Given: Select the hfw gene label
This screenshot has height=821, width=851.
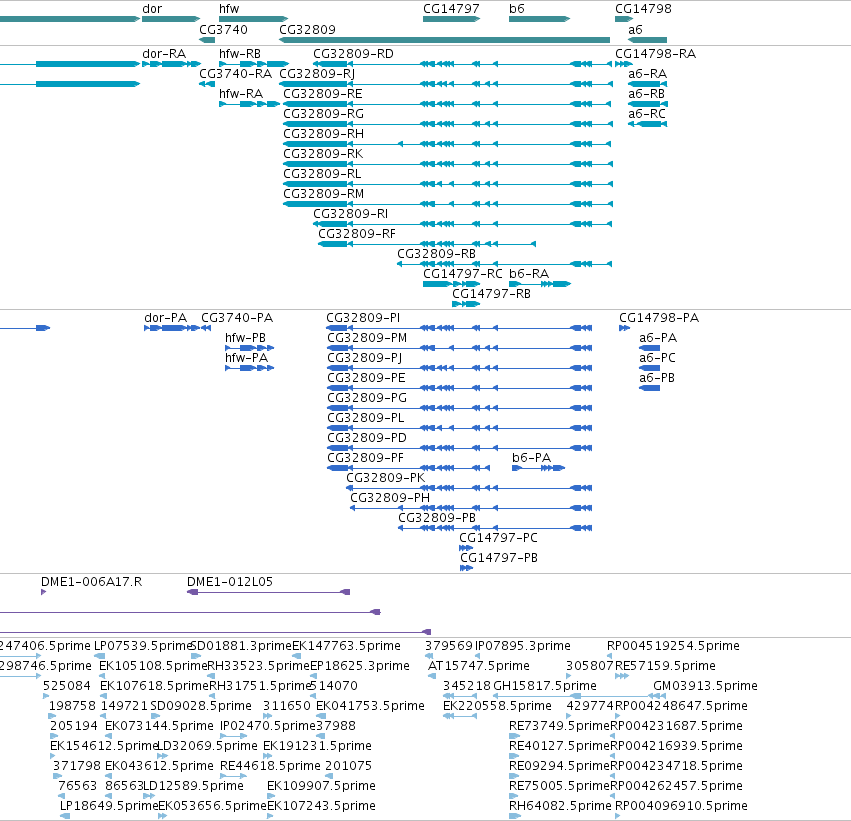Looking at the screenshot, I should 228,9.
